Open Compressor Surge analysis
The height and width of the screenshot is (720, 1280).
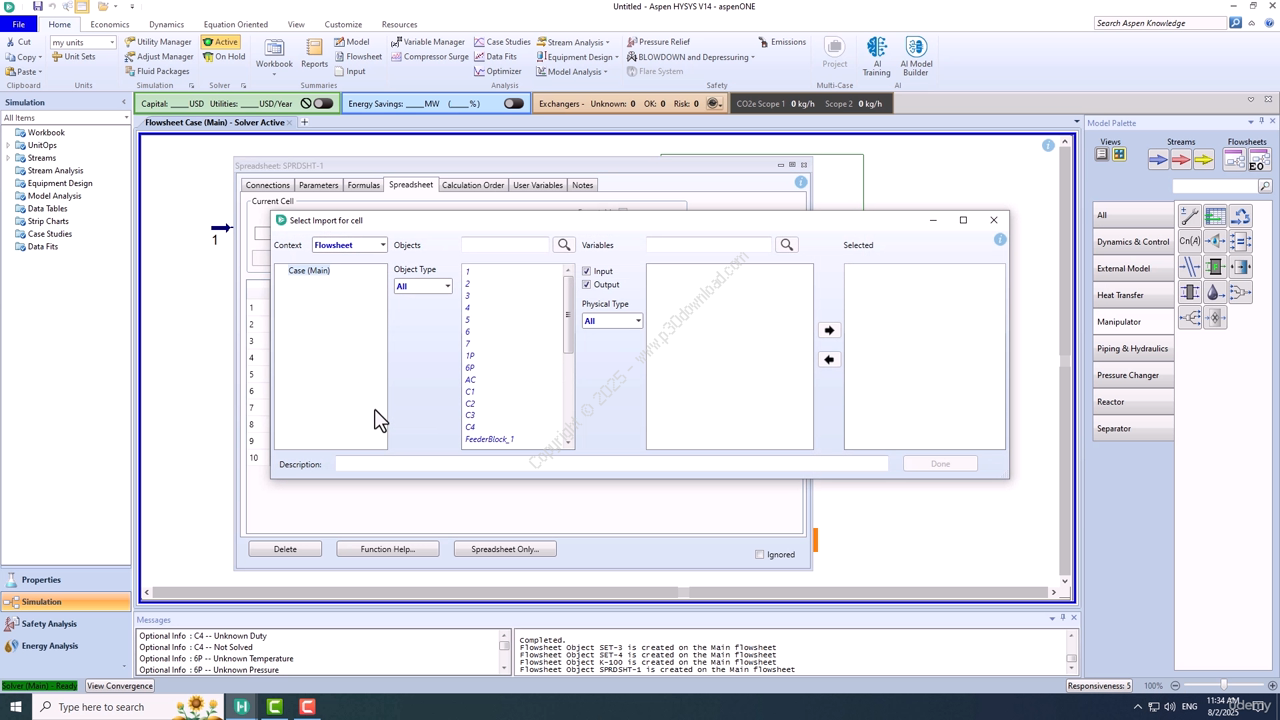[x=429, y=57]
